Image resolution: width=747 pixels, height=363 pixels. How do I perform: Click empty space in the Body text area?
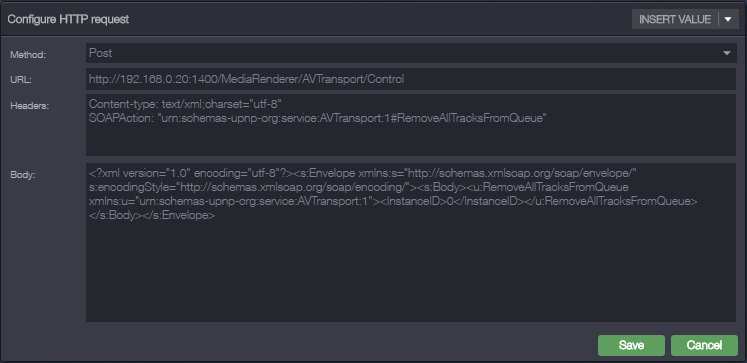[x=411, y=272]
